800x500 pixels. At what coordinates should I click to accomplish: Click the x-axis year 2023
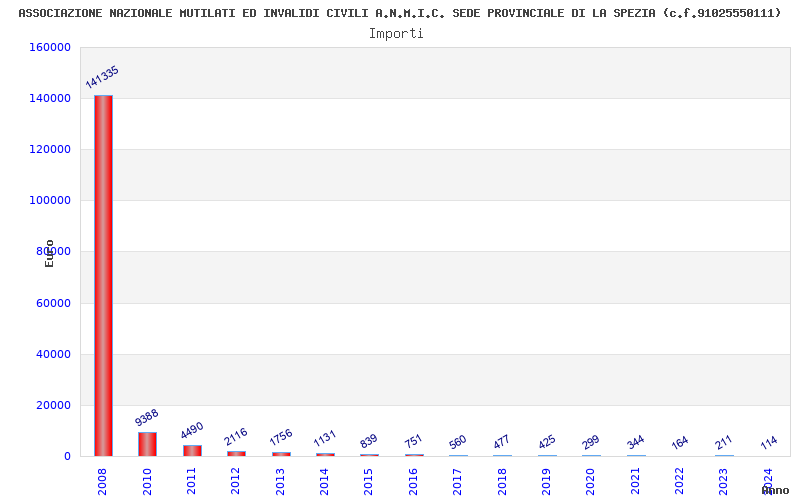(x=724, y=482)
